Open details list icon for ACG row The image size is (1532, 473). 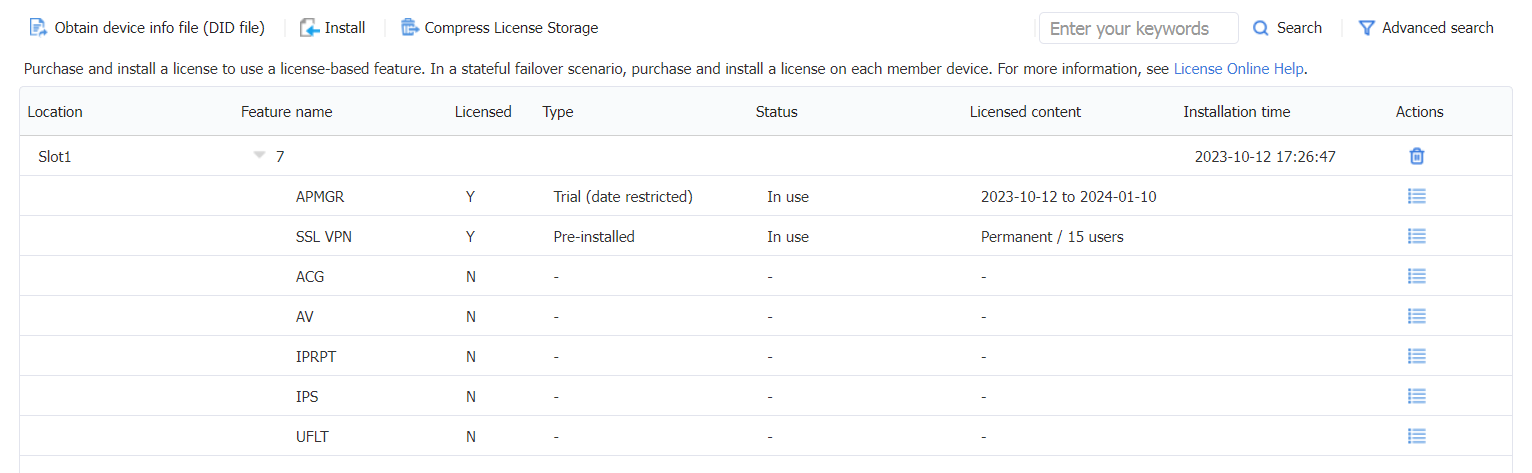pyautogui.click(x=1416, y=276)
